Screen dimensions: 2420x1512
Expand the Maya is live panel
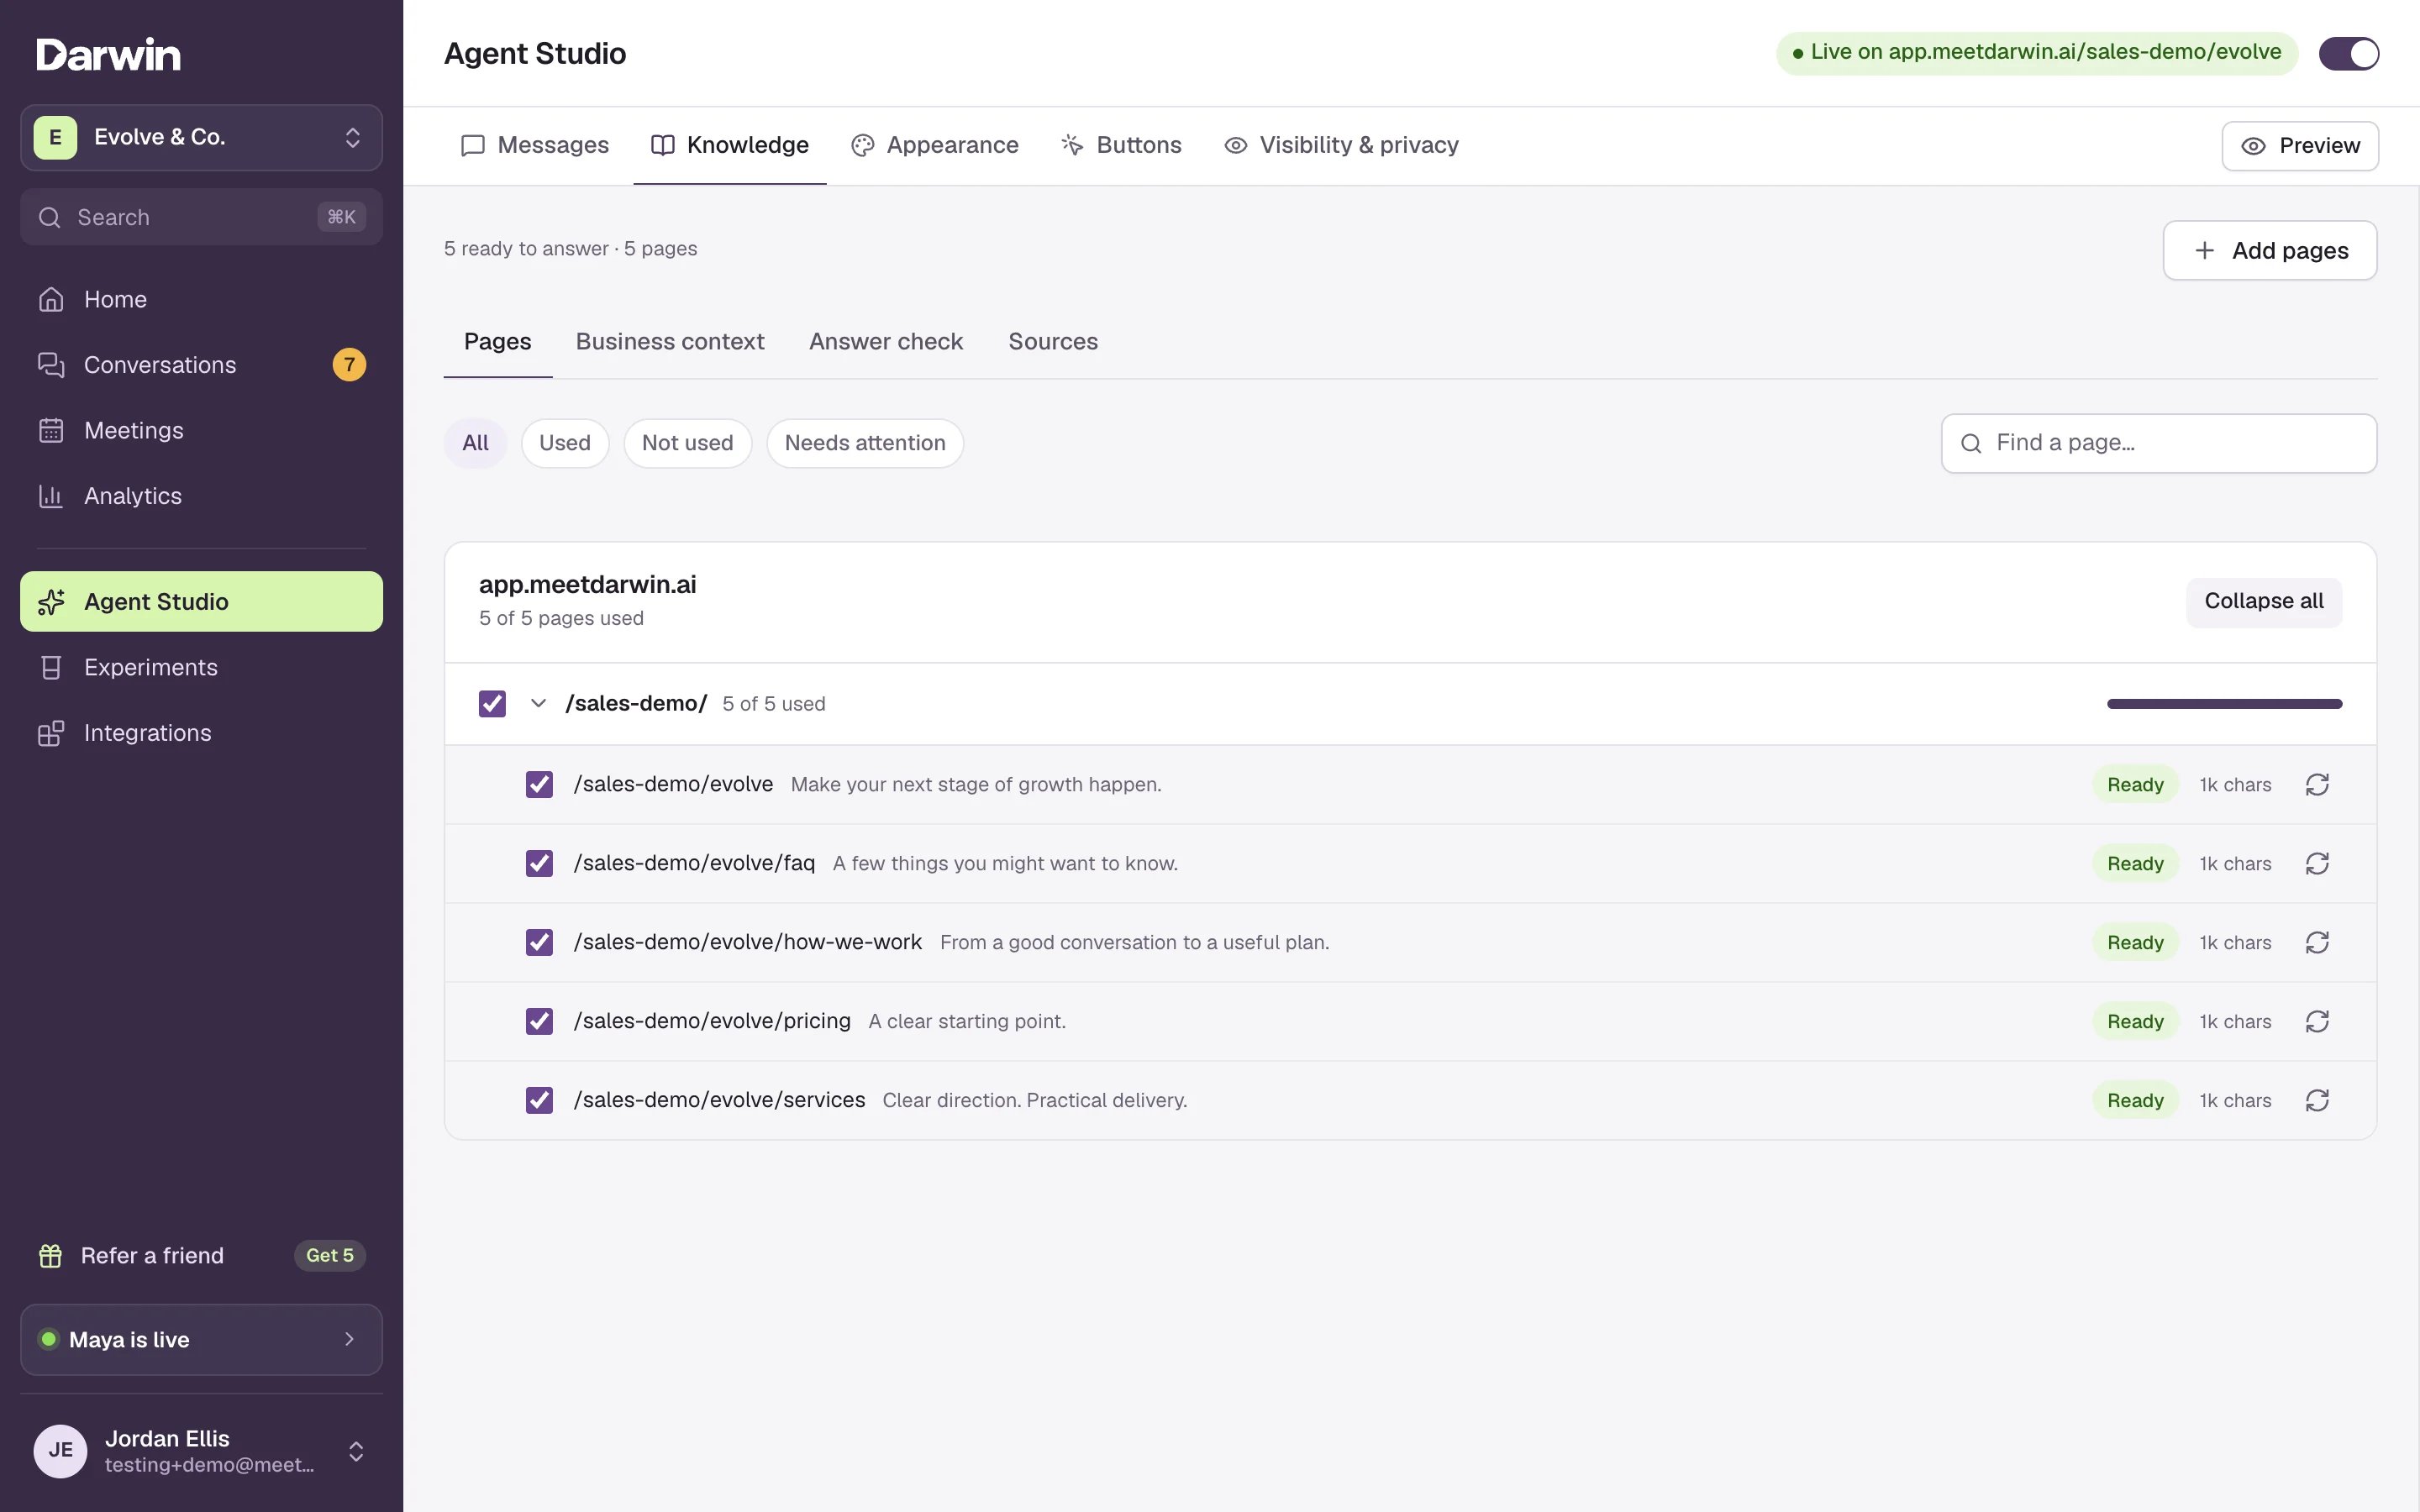[201, 1339]
